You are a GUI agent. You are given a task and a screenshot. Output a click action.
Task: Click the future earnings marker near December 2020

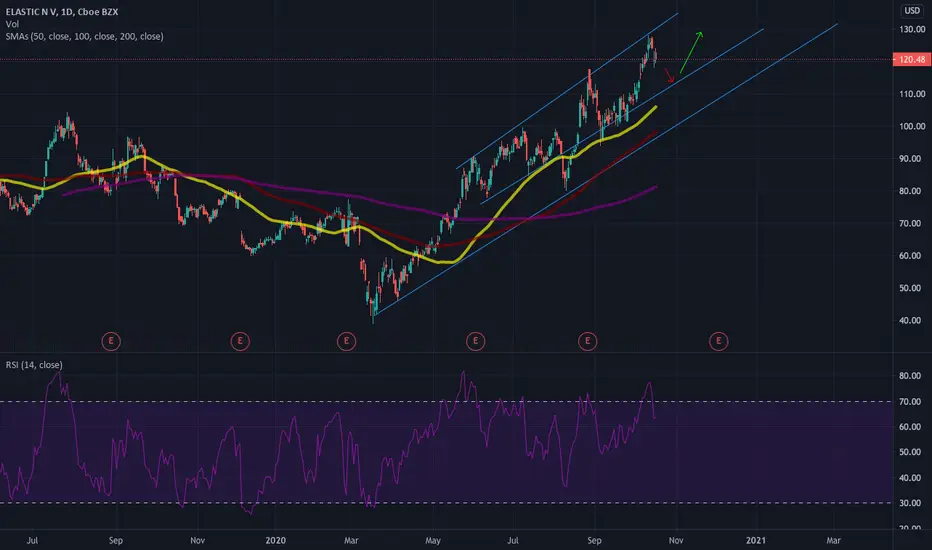(719, 341)
